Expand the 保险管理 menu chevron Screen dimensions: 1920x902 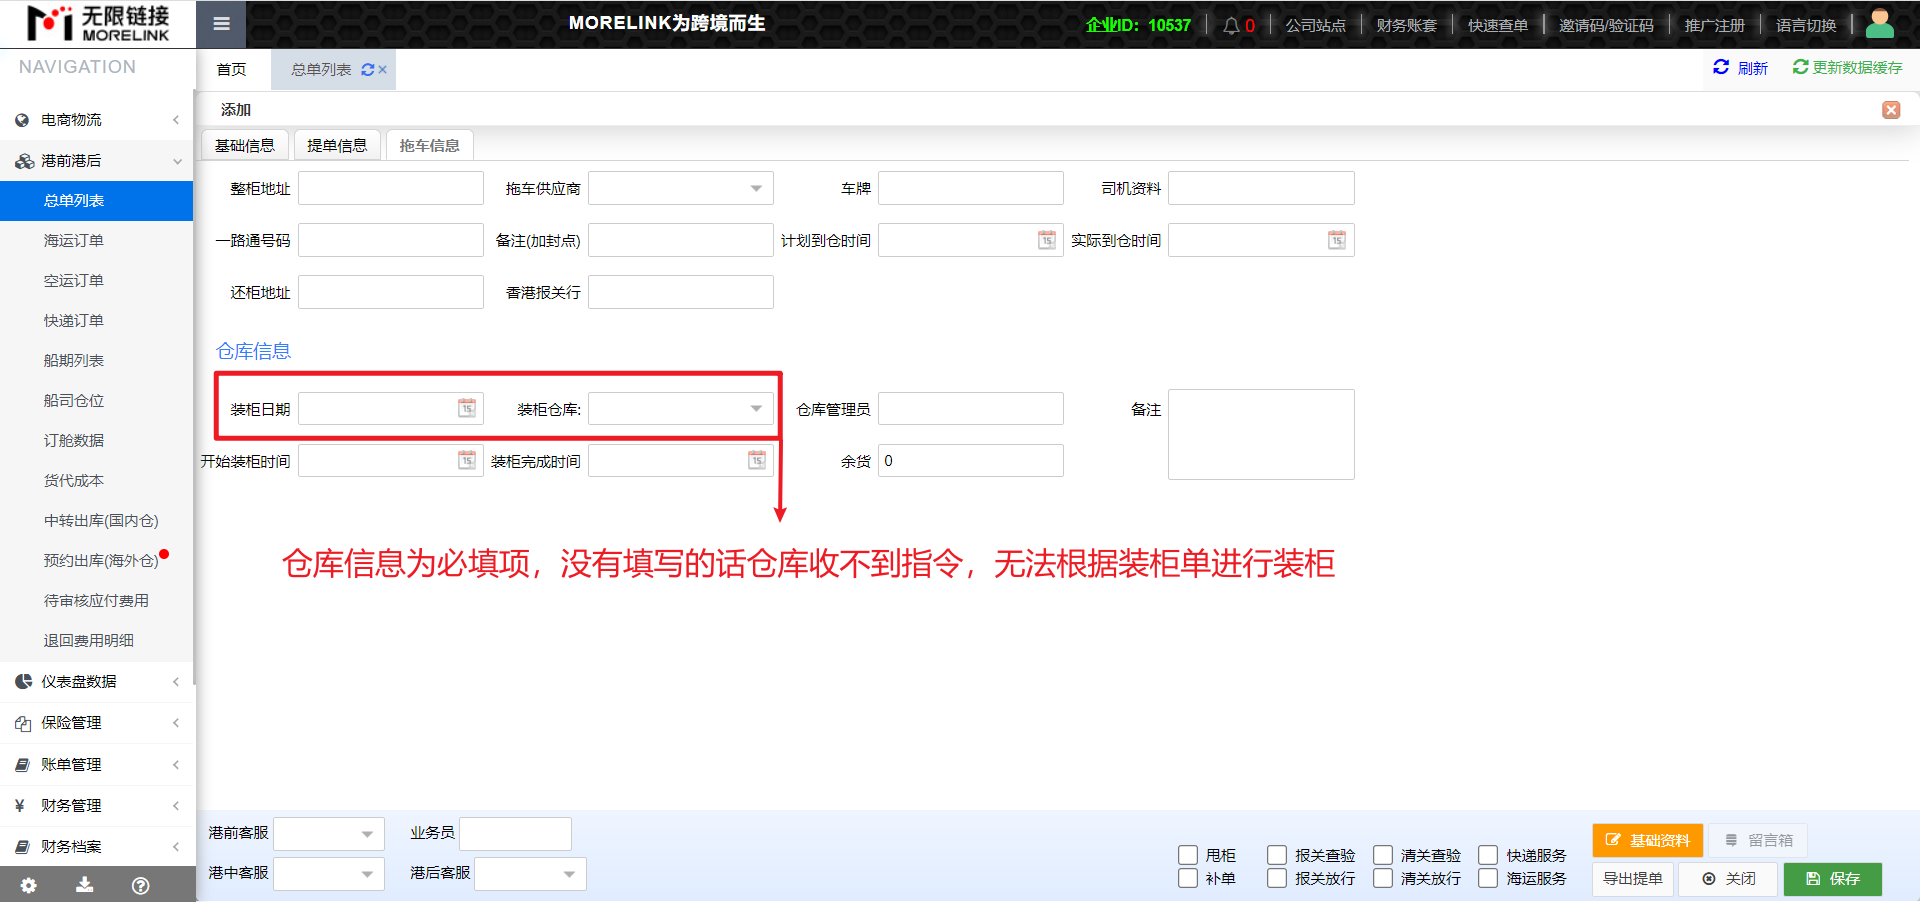[176, 723]
